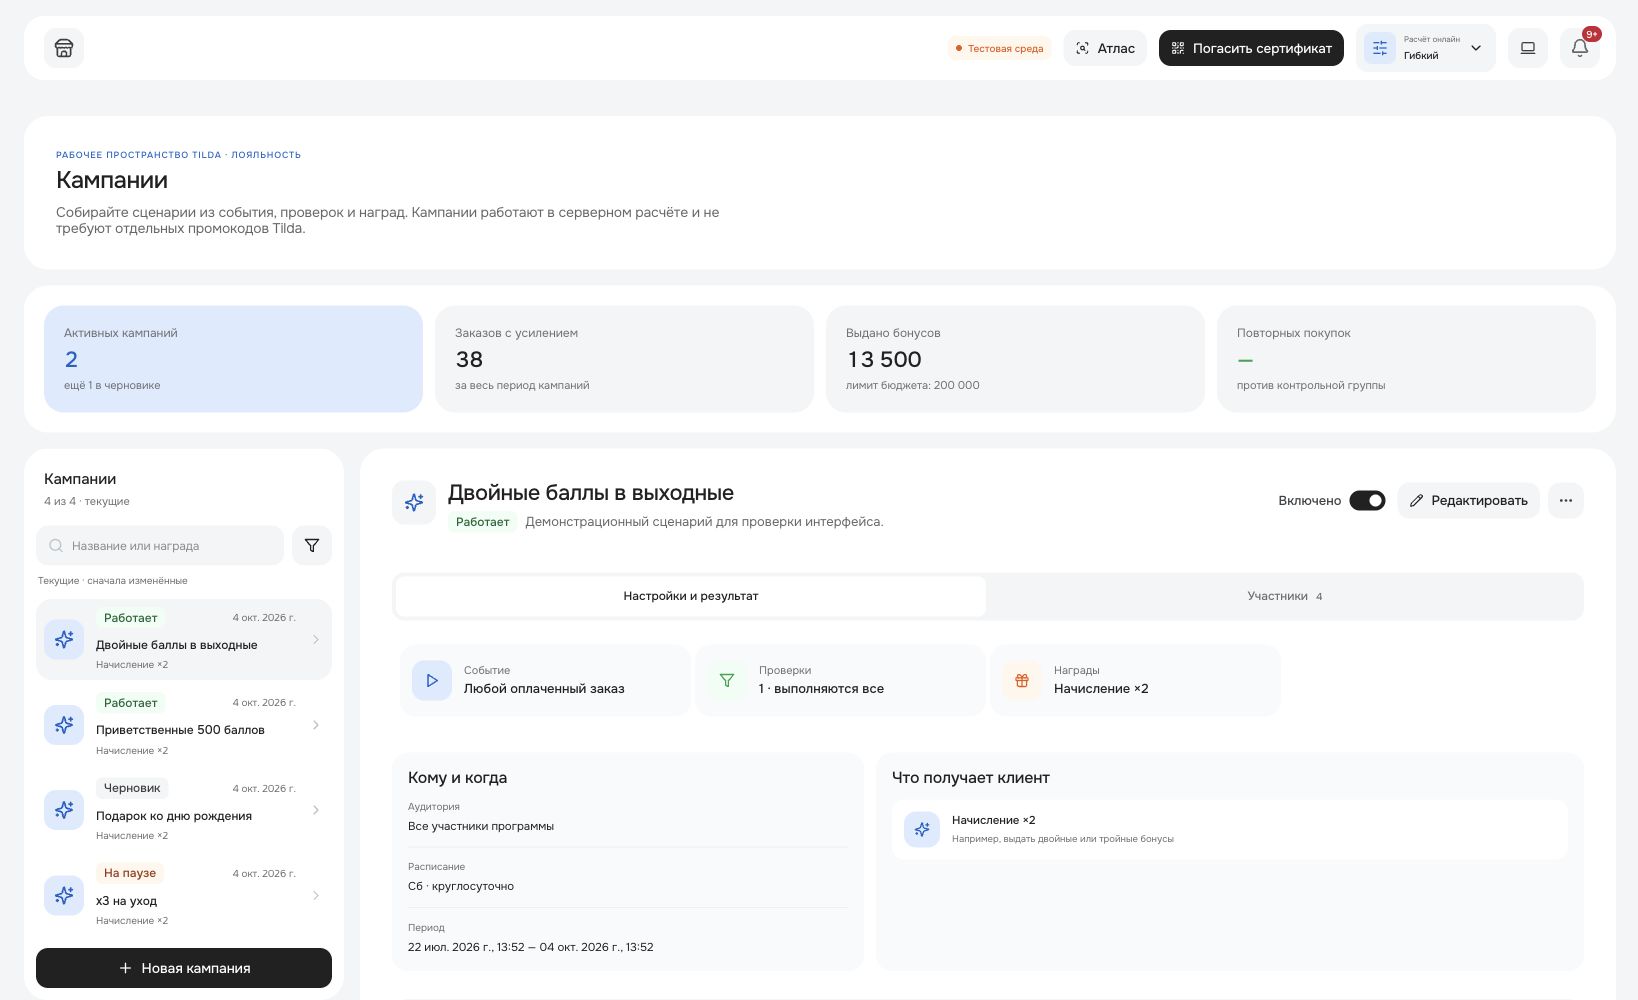Open chevron on Приветственные 500 баллов row
Viewport: 1638px width, 1000px height.
click(x=316, y=725)
